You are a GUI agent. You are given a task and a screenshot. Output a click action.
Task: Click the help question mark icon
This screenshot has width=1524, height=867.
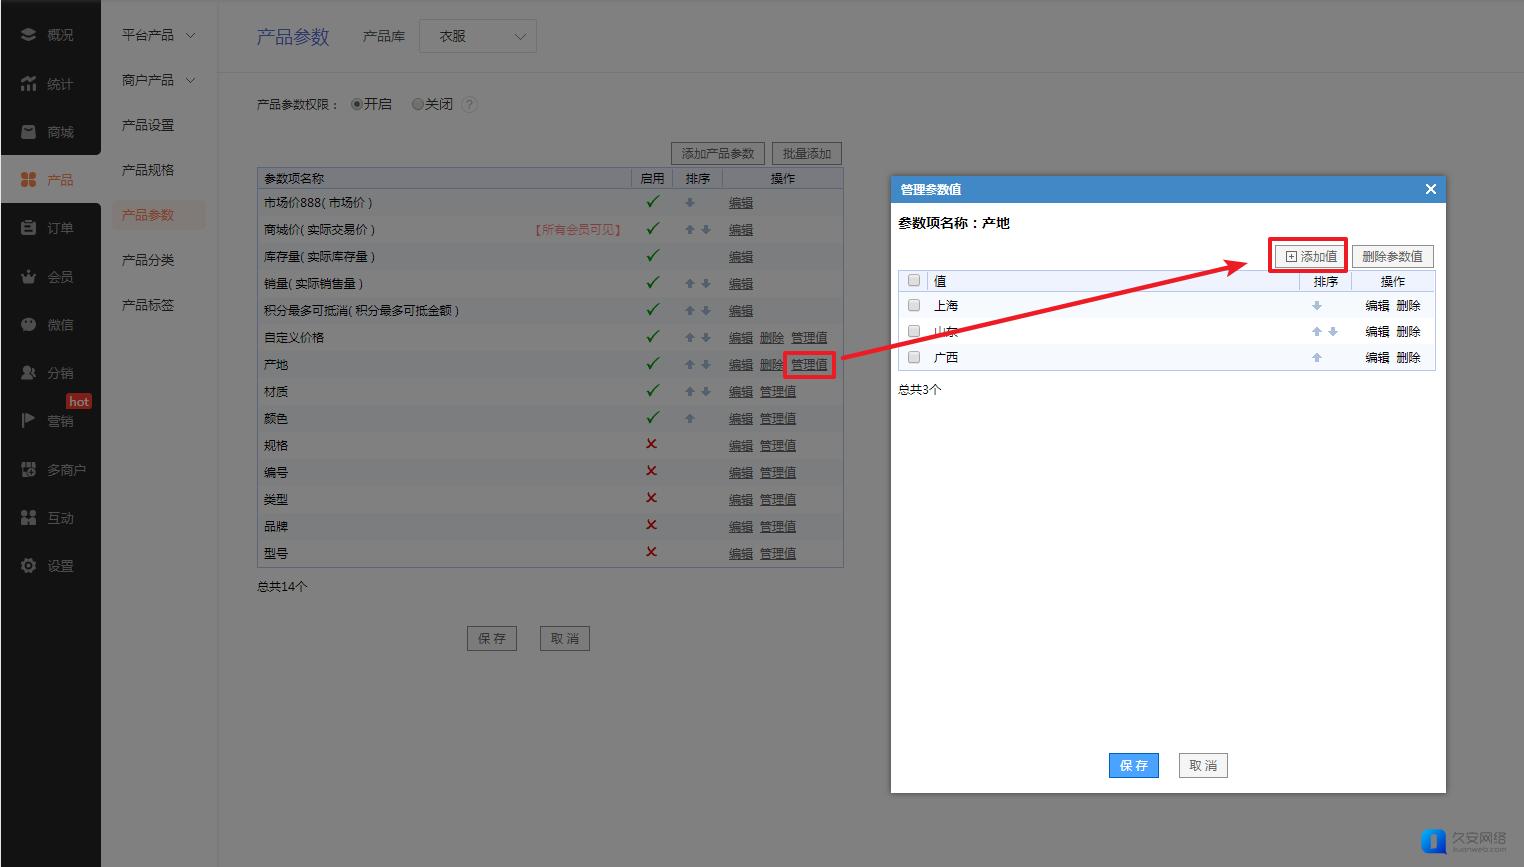[469, 104]
